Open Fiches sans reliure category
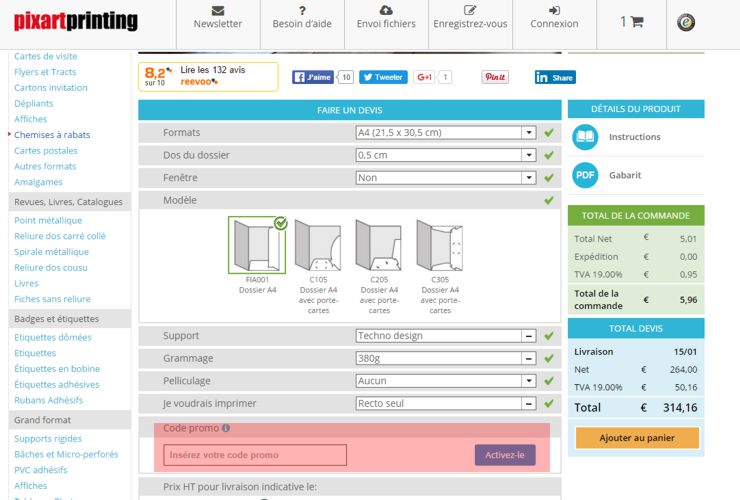This screenshot has height=500, width=740. tap(52, 299)
